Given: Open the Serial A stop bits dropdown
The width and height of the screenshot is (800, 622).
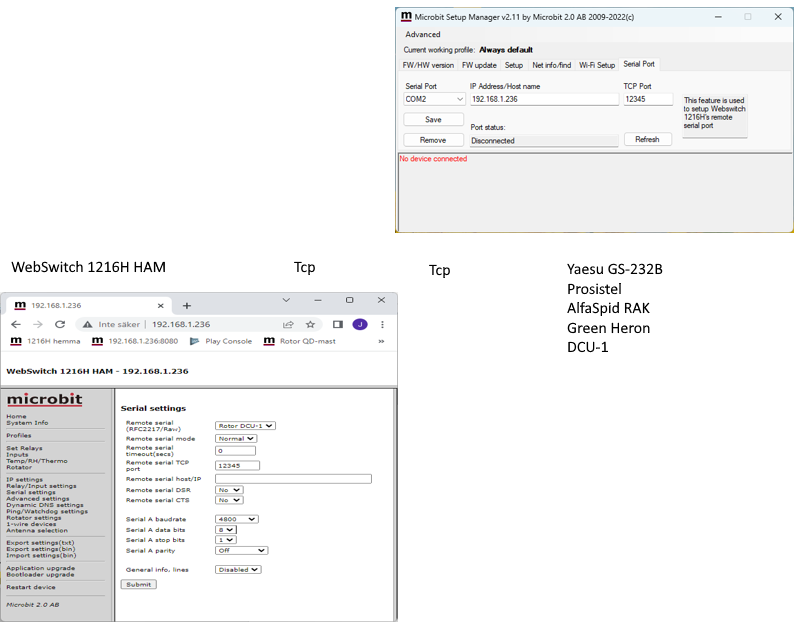Looking at the screenshot, I should pyautogui.click(x=226, y=540).
